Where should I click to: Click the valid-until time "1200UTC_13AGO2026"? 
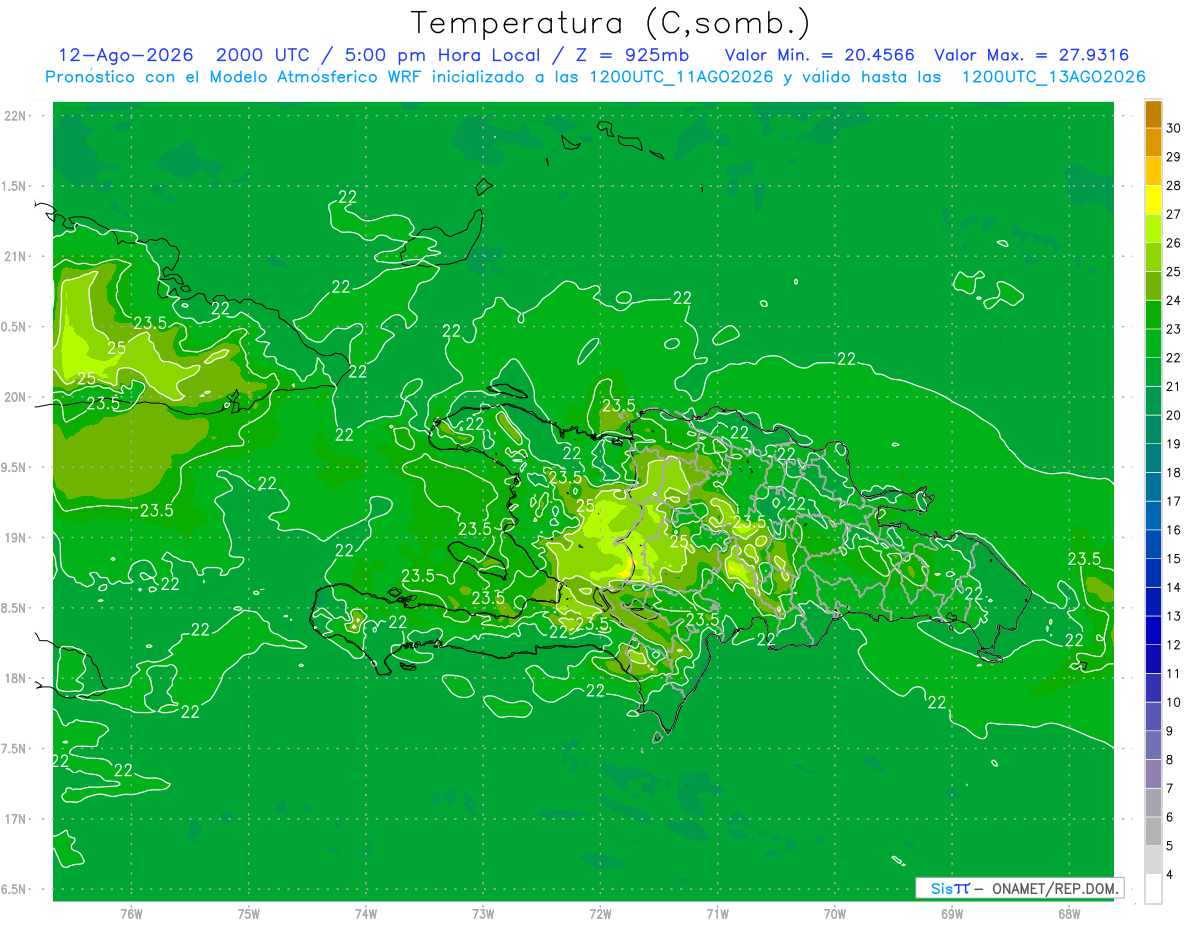[1053, 77]
